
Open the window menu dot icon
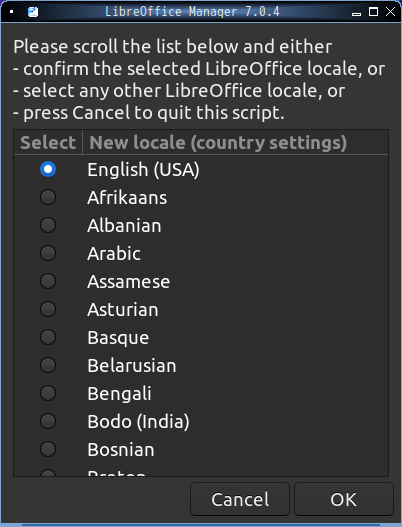(x=12, y=12)
